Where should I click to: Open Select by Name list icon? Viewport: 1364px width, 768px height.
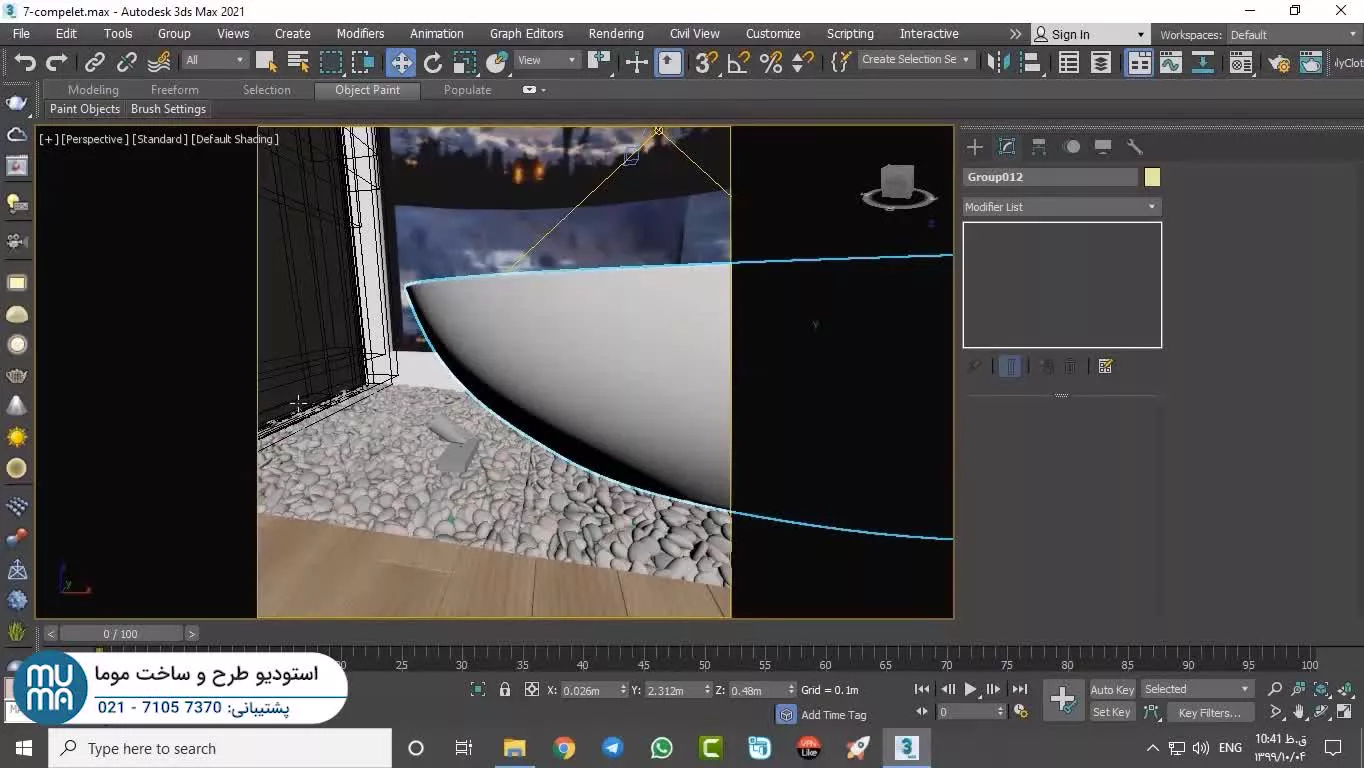(x=298, y=63)
